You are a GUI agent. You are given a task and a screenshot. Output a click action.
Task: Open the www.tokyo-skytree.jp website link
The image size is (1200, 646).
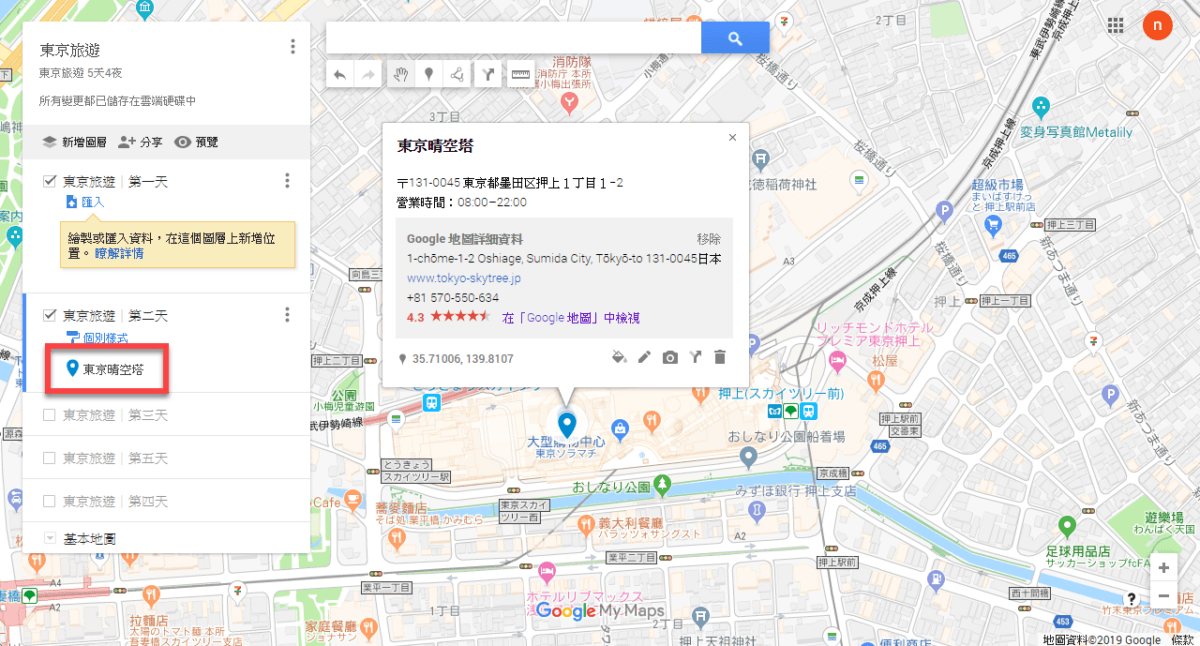[x=464, y=278]
